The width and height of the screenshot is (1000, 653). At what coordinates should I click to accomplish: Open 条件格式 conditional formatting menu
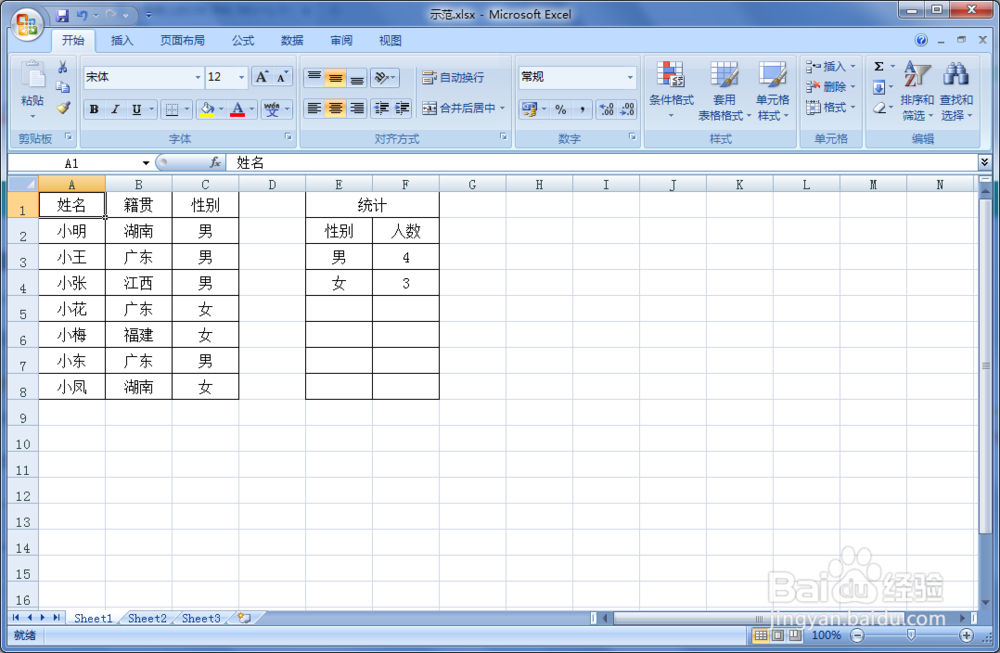click(x=671, y=89)
